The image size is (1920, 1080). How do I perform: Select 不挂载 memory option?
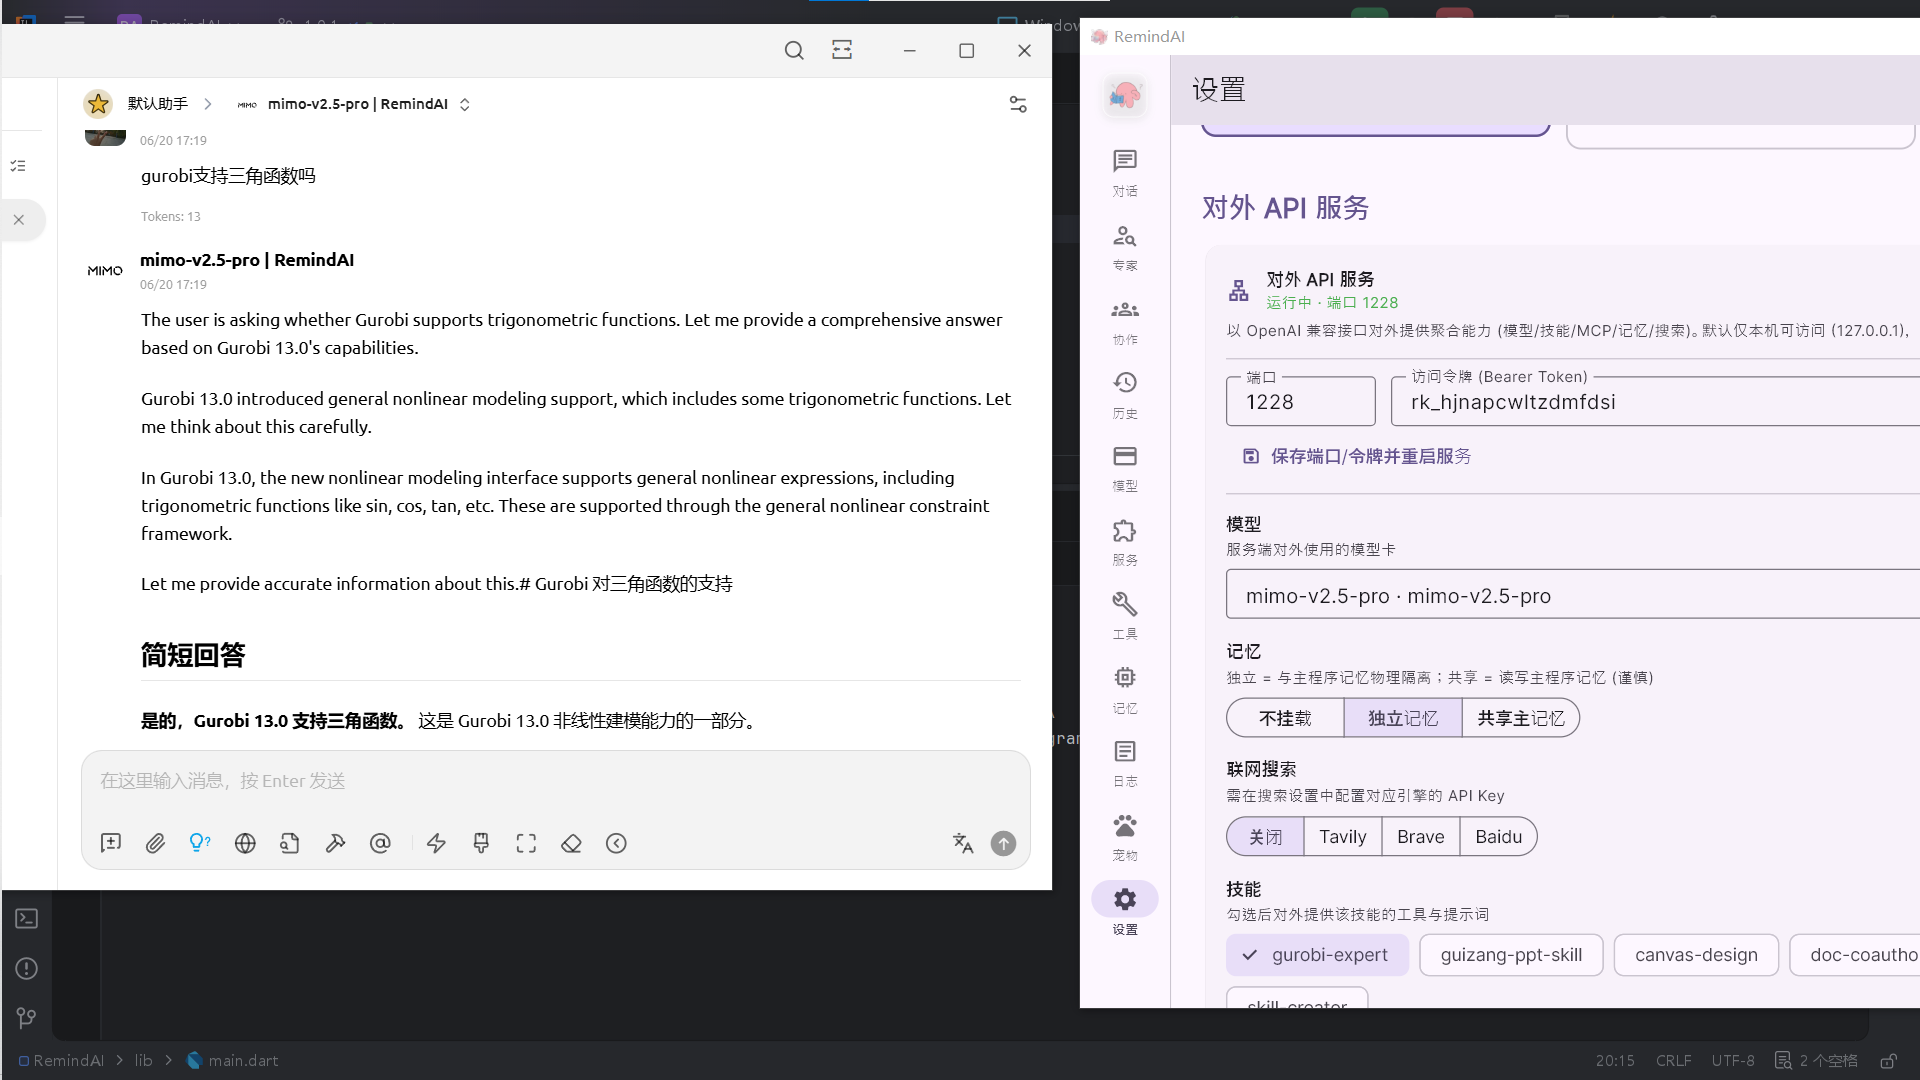[x=1285, y=718]
